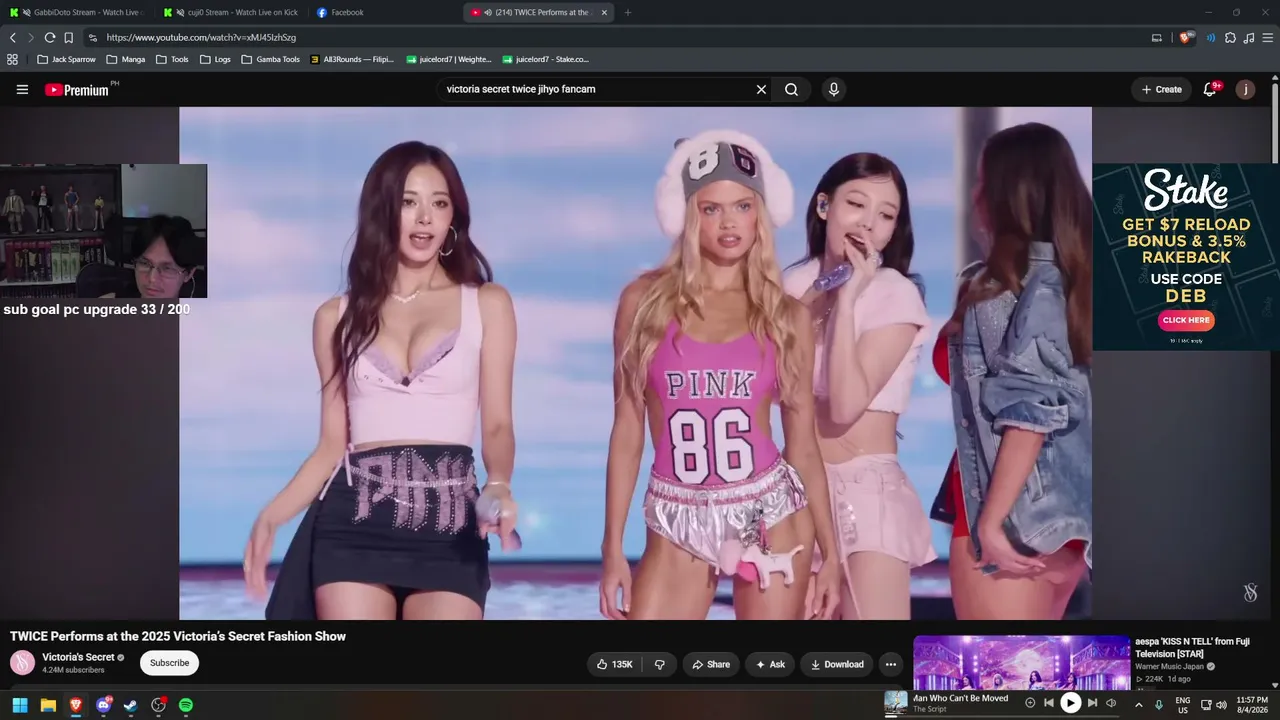
Task: Open a new browser tab
Action: click(x=628, y=13)
